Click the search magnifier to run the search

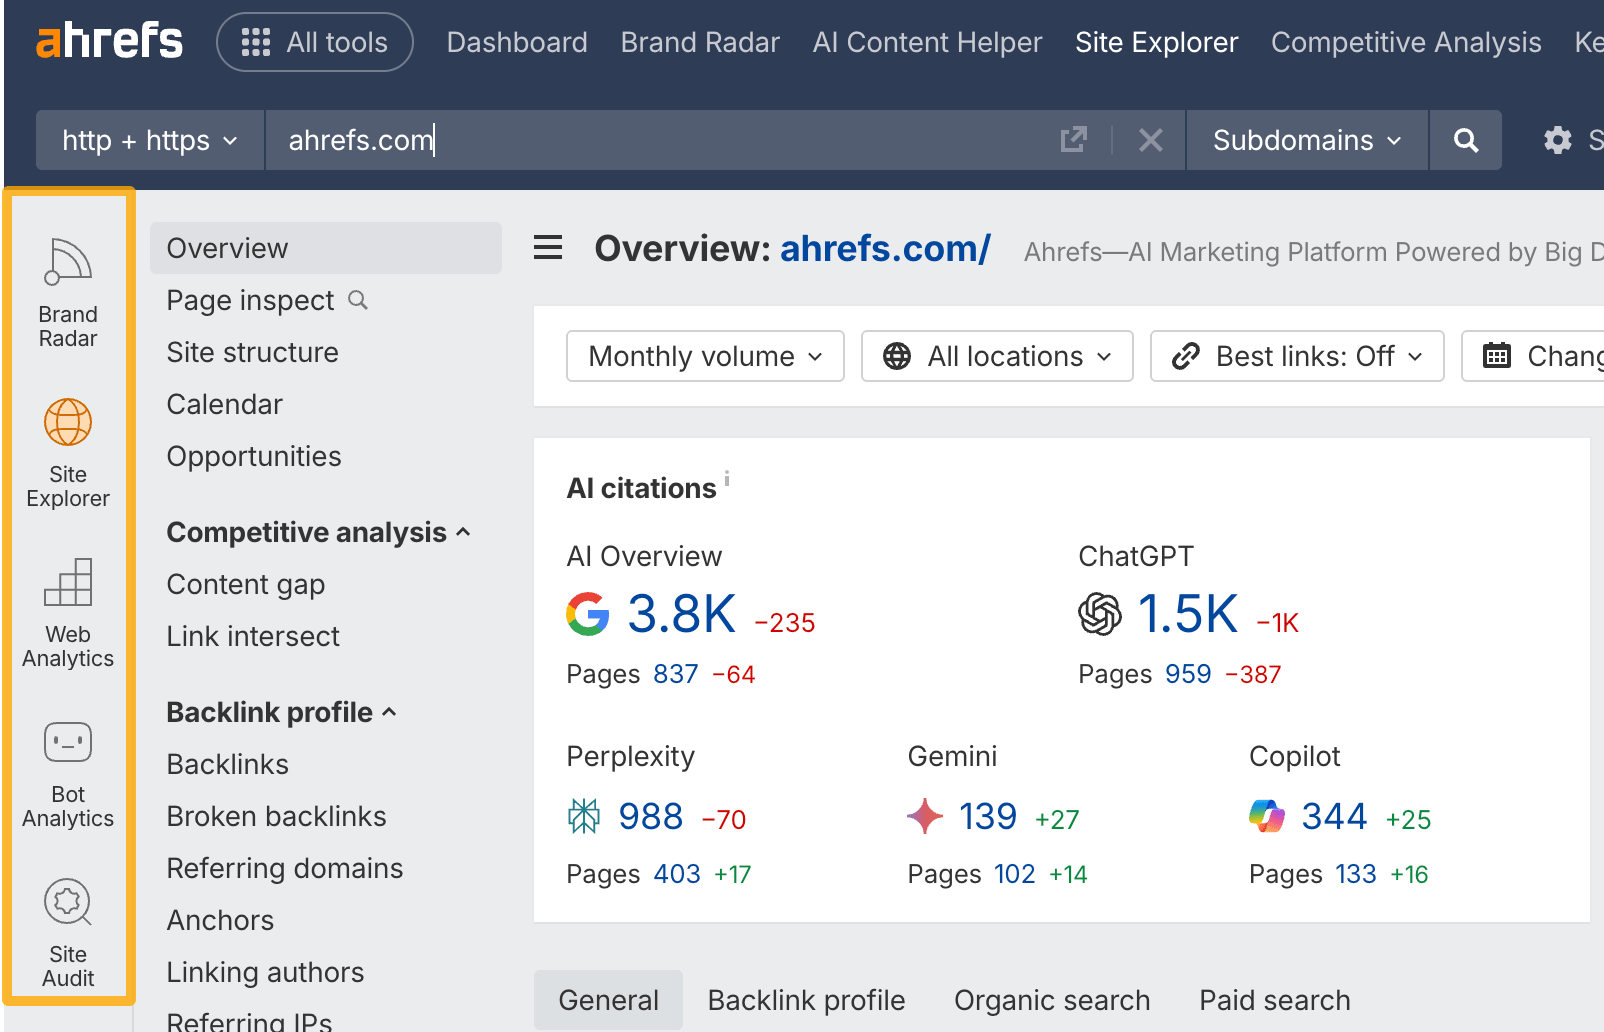pyautogui.click(x=1465, y=140)
